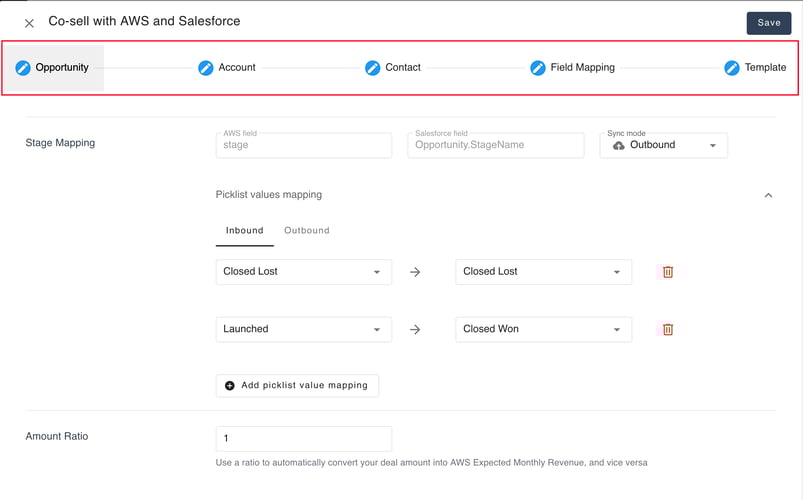The height and width of the screenshot is (500, 803).
Task: Collapse the Picklist values mapping section
Action: [x=768, y=195]
